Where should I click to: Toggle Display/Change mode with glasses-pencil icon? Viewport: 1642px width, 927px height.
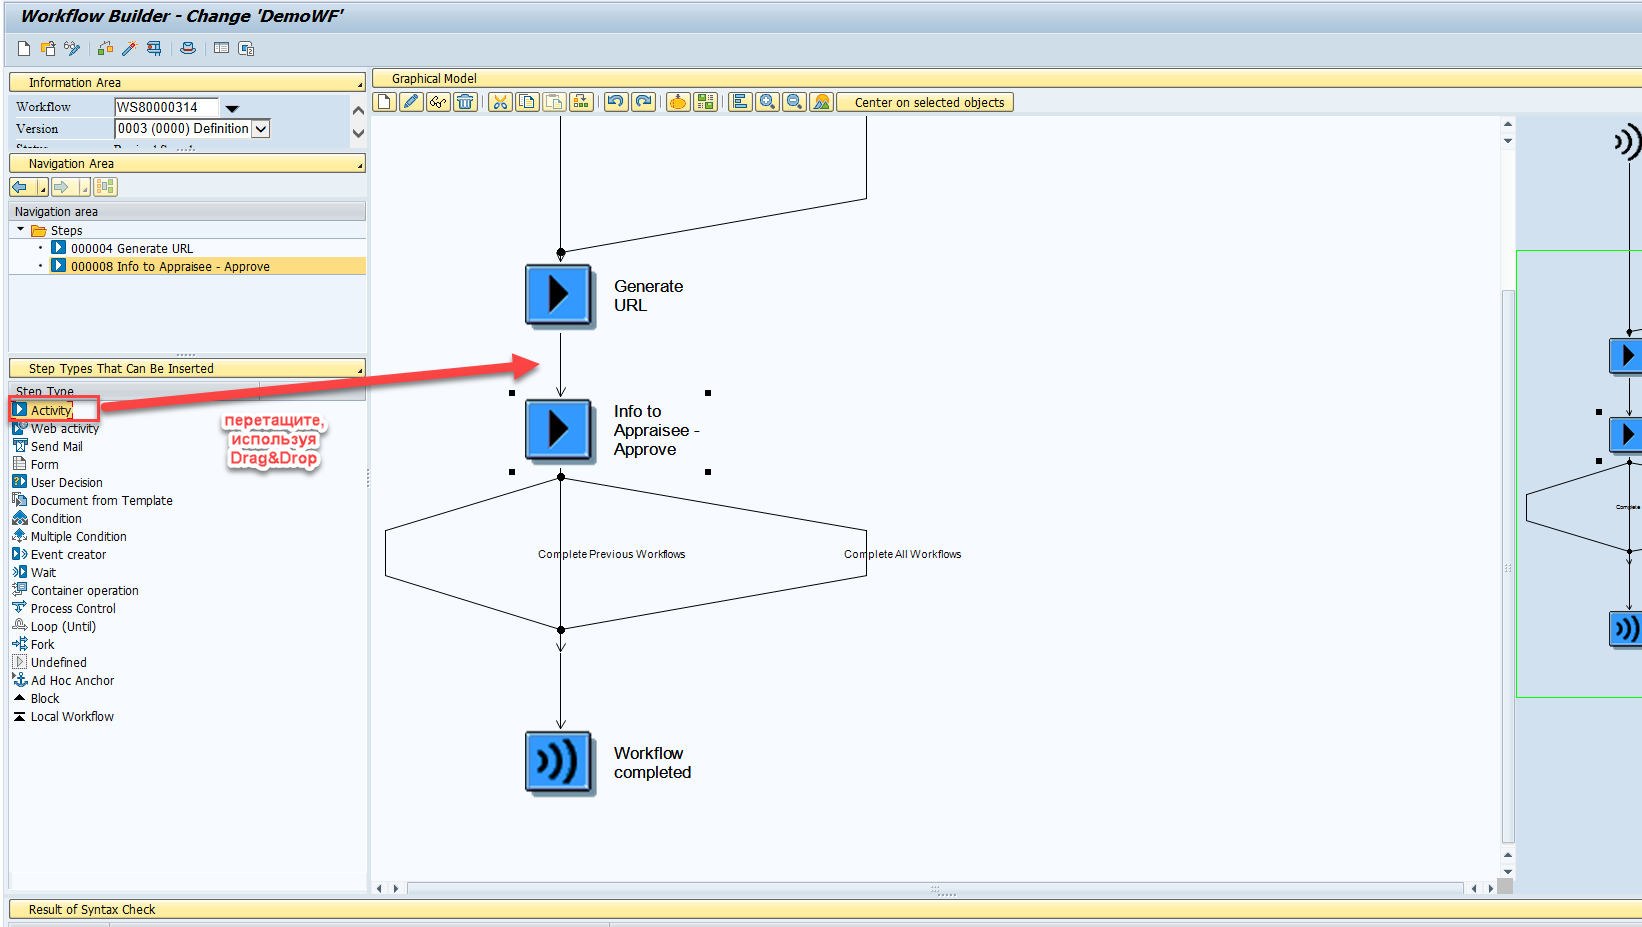[72, 48]
